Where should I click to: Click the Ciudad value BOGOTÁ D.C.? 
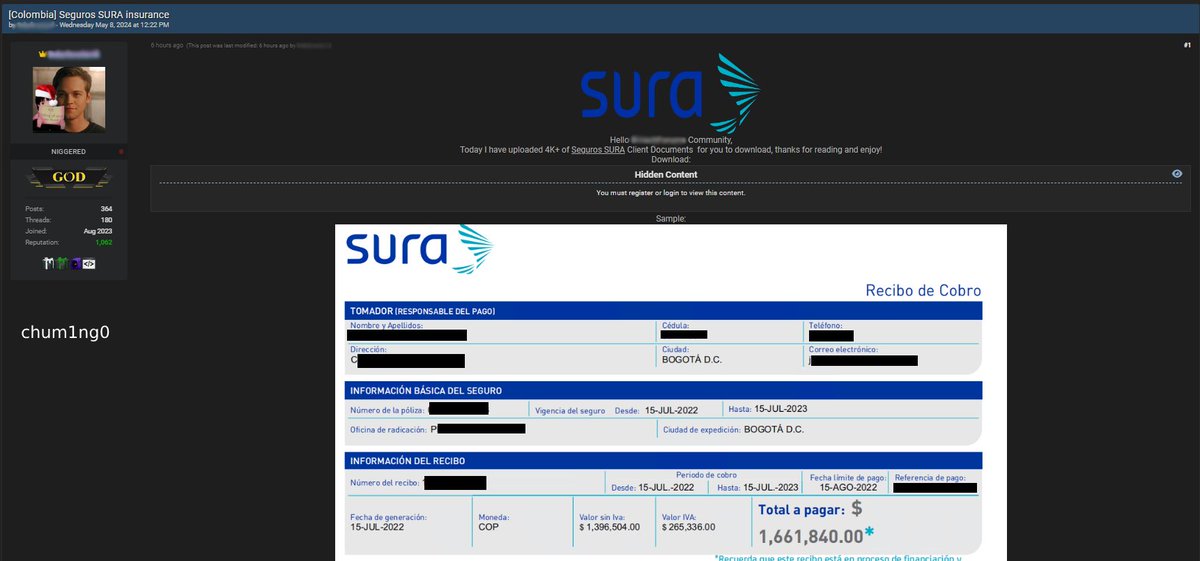coord(692,360)
